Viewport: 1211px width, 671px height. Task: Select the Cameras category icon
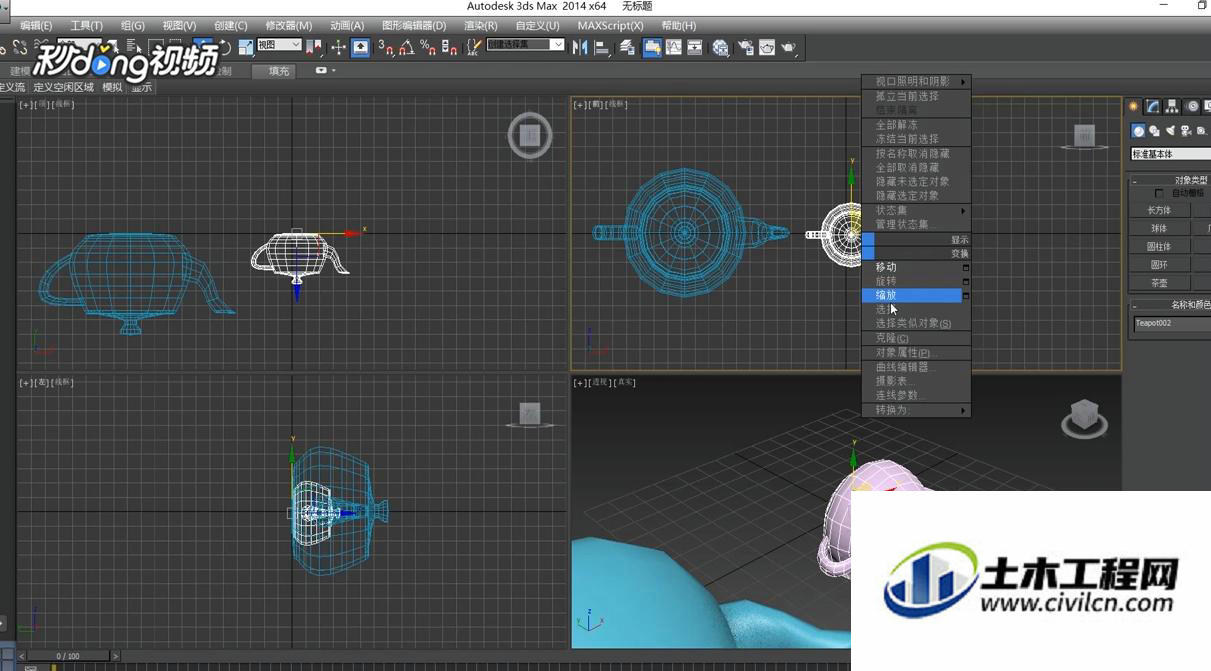point(1186,130)
